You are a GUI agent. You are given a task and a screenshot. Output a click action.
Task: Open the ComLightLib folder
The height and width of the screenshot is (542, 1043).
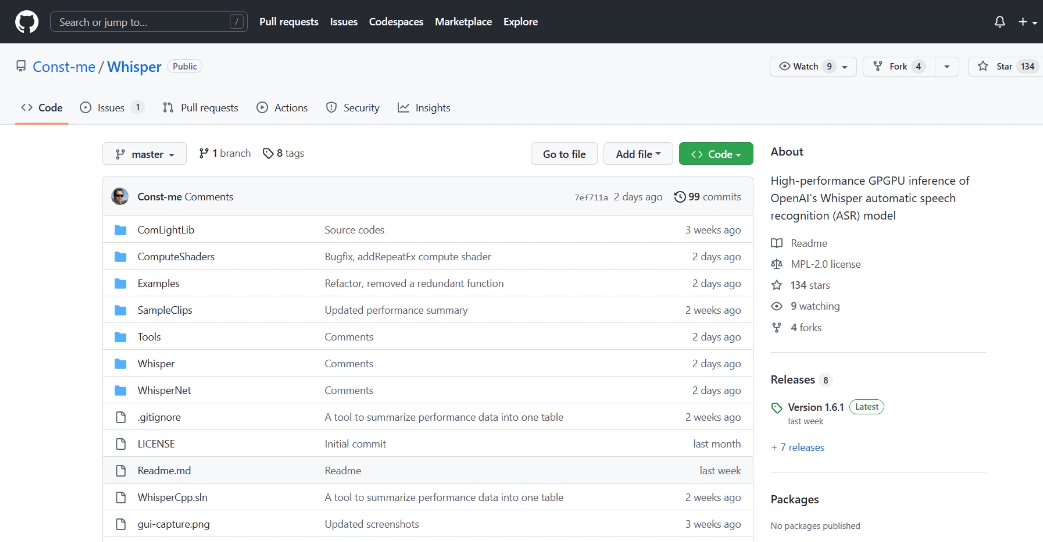(x=166, y=230)
